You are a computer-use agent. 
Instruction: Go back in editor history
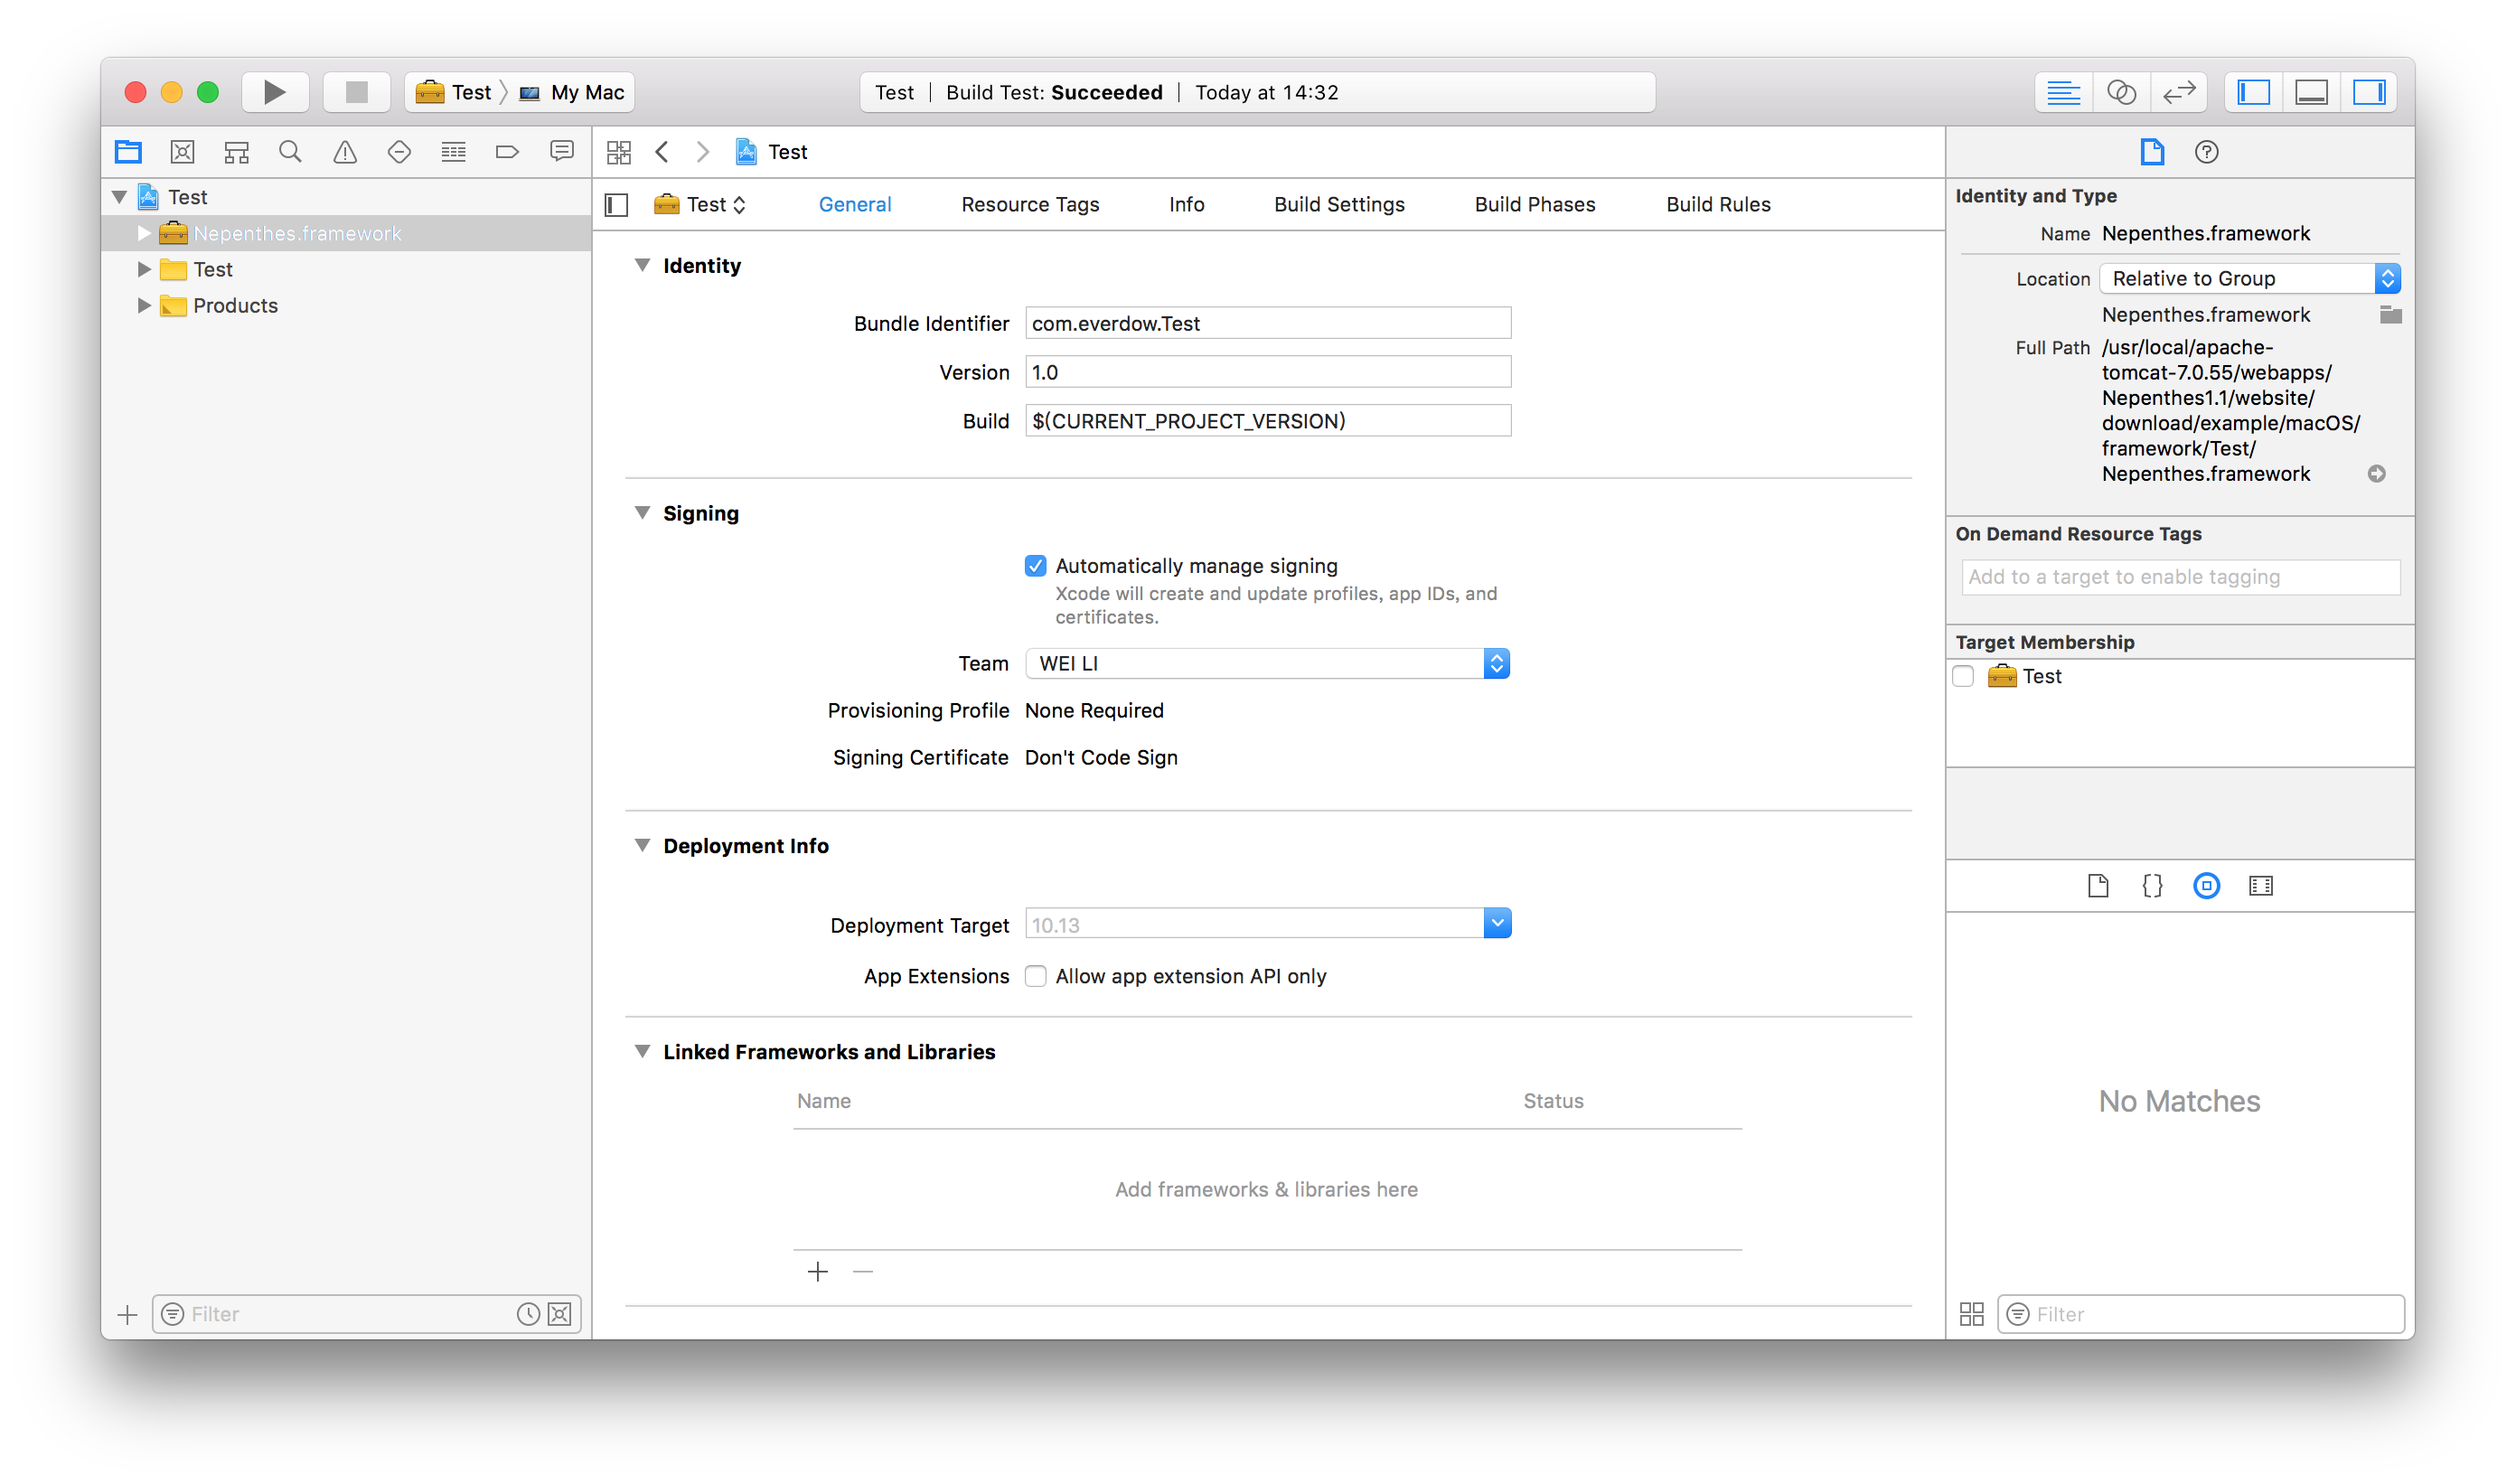click(662, 152)
